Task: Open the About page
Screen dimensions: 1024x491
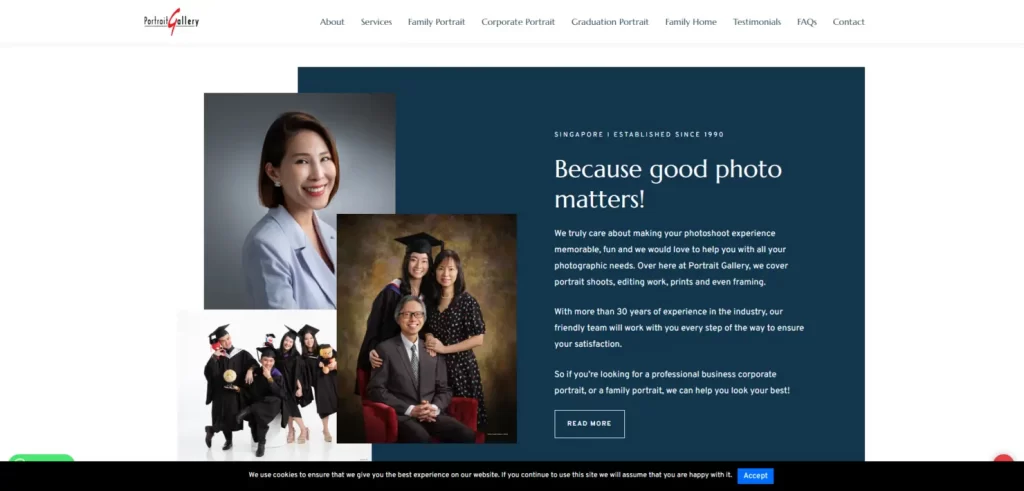Action: 332,22
